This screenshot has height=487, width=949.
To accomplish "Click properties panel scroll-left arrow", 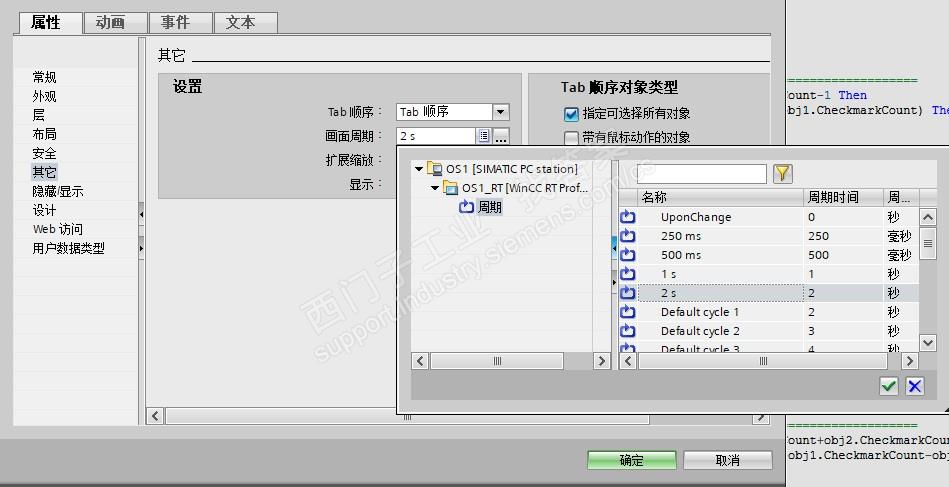I will pyautogui.click(x=156, y=416).
